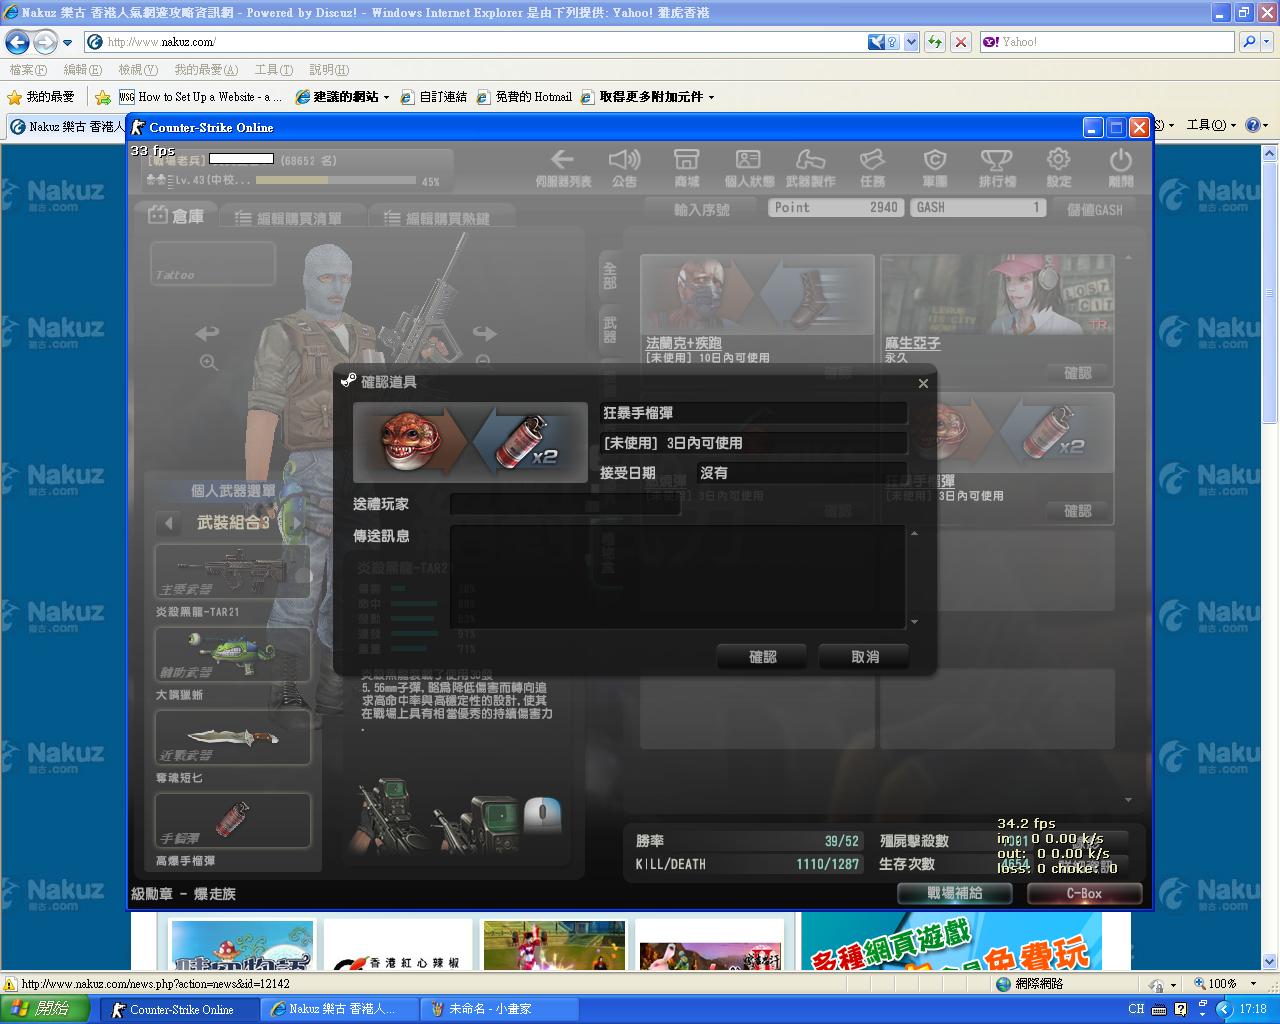1280x1024 pixels.
Task: Click the 法蘭克+疾跑 inventory item card
Action: click(x=757, y=318)
